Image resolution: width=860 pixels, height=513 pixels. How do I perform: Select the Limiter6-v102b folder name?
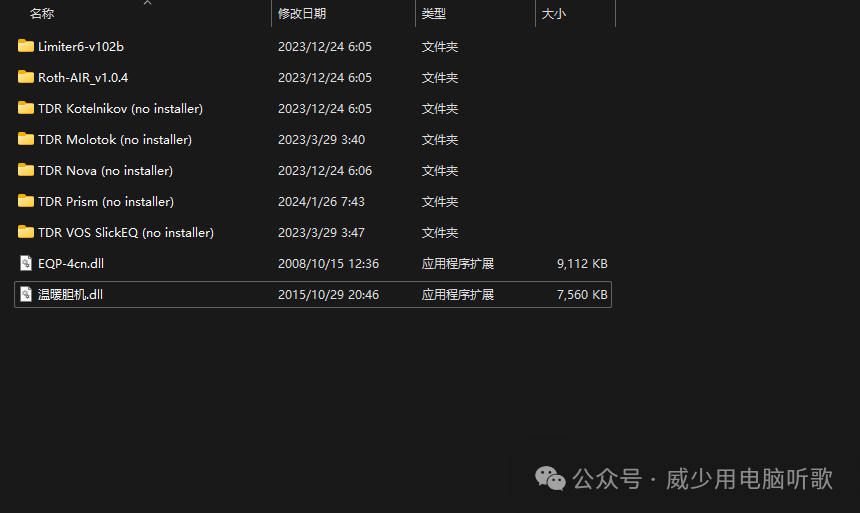click(x=81, y=47)
